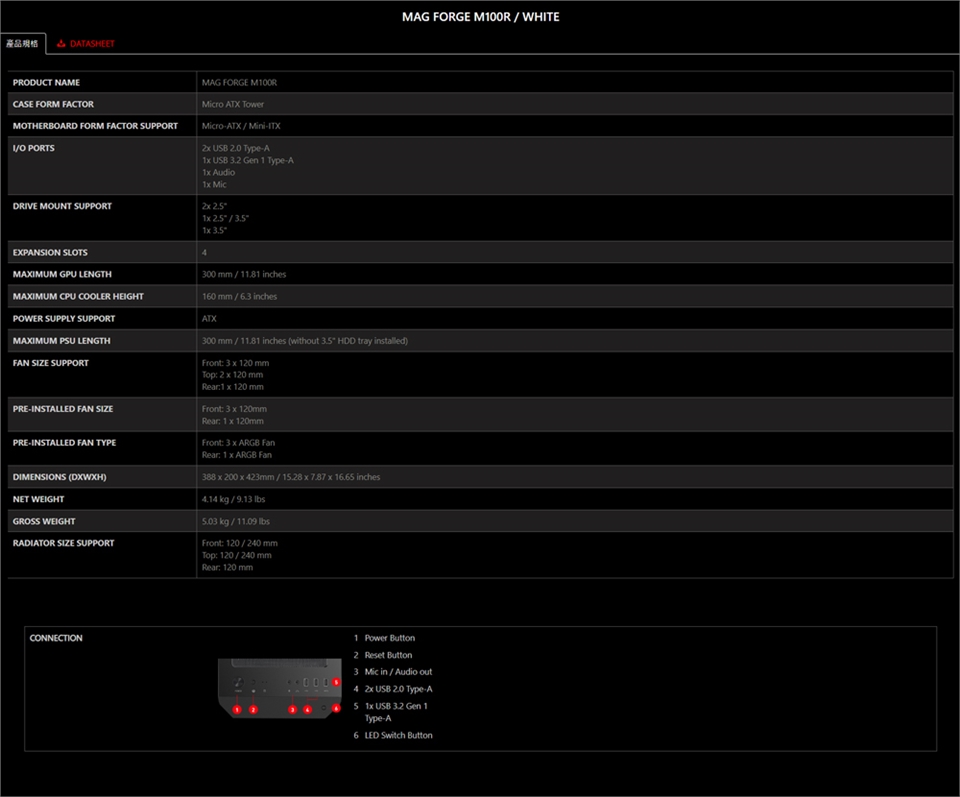Select the Top: 120 / 240 mm radiator value
This screenshot has width=960, height=797.
tap(237, 555)
